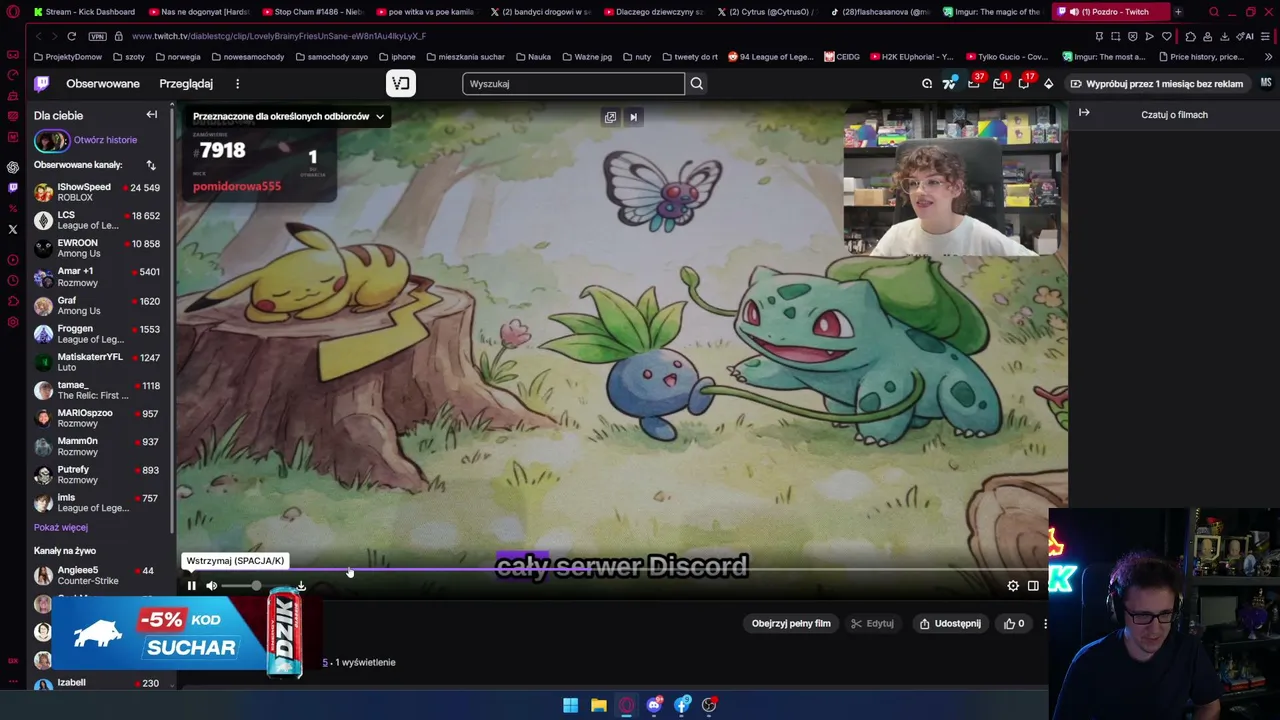This screenshot has height=720, width=1280.
Task: Click the Putrefy channel entry
Action: point(97,475)
